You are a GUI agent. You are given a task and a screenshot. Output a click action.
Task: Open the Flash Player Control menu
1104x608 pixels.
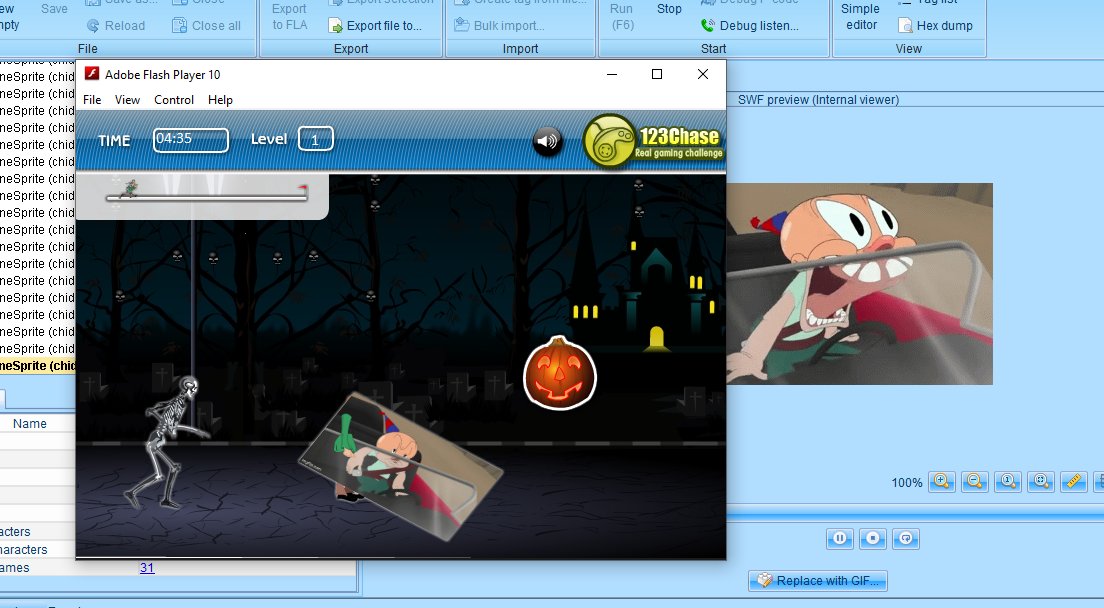[174, 100]
